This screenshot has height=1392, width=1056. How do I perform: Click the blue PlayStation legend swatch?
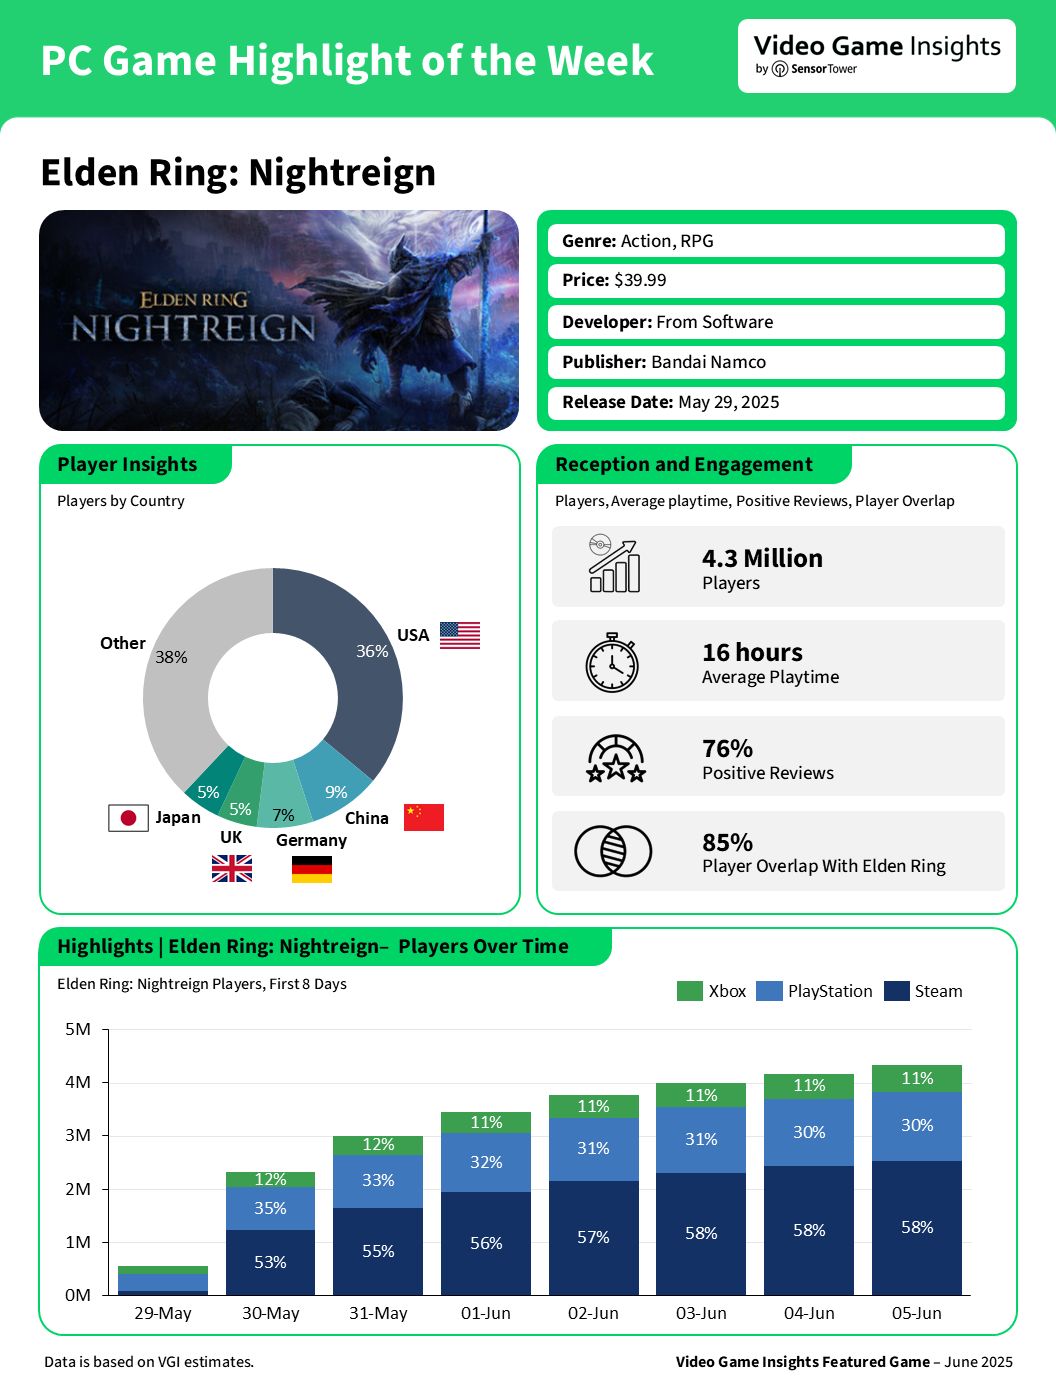click(769, 991)
